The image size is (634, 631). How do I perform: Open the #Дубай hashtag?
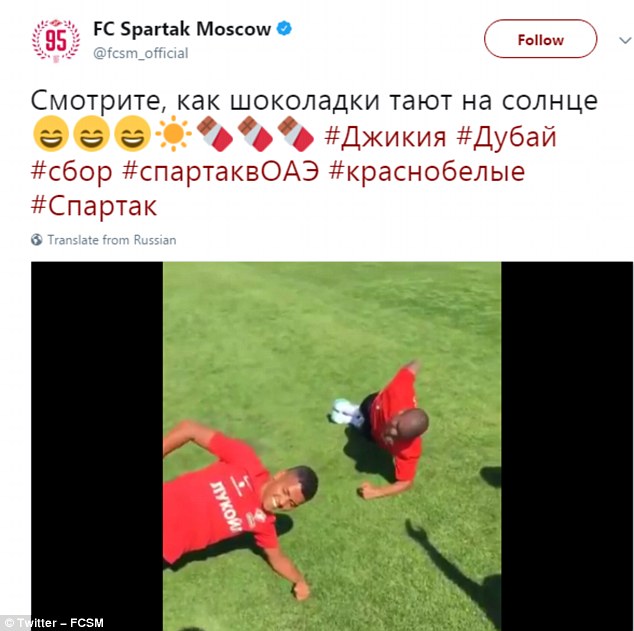click(x=507, y=137)
